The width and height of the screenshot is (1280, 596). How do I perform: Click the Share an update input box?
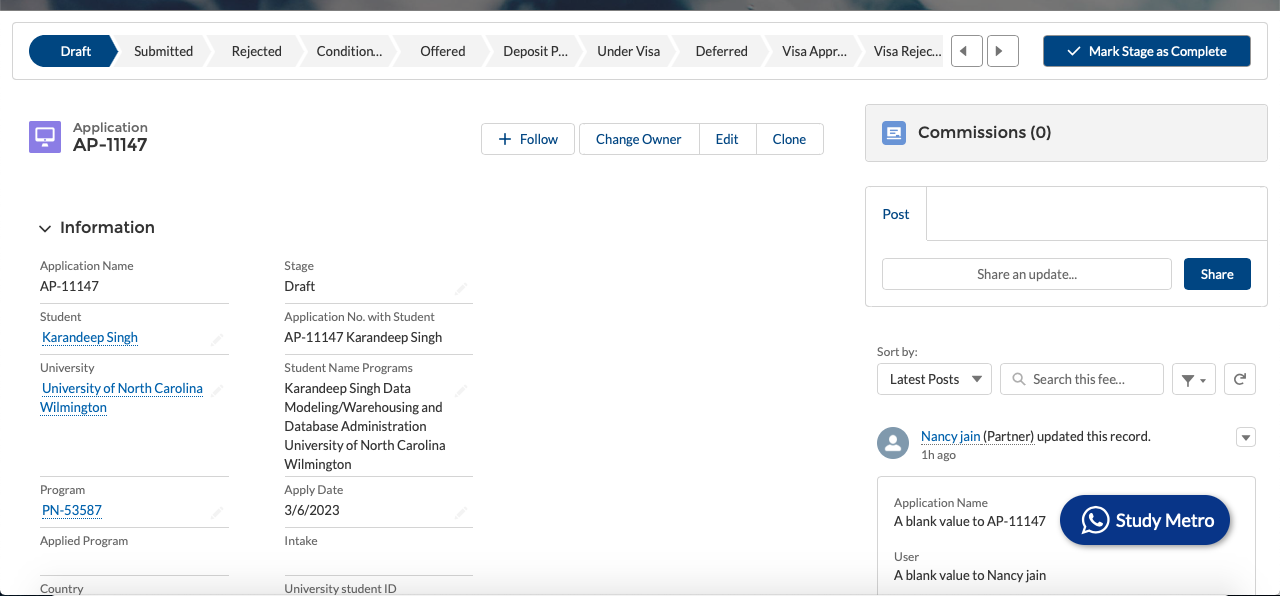point(1026,274)
